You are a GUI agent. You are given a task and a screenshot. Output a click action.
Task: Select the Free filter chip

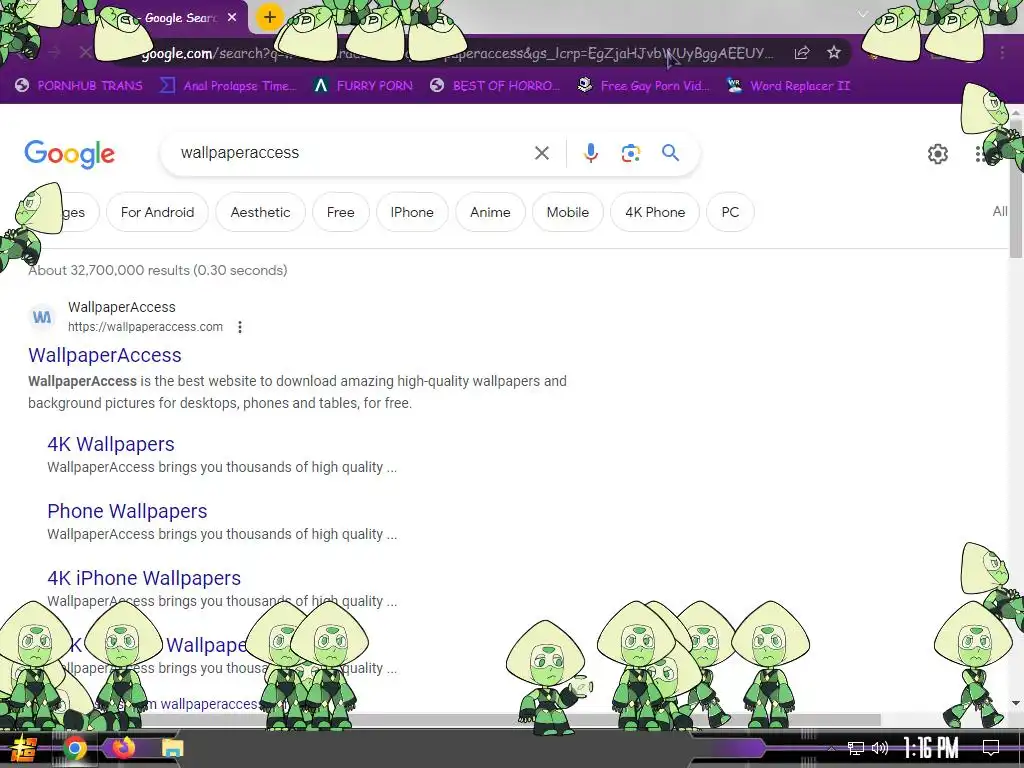point(341,212)
